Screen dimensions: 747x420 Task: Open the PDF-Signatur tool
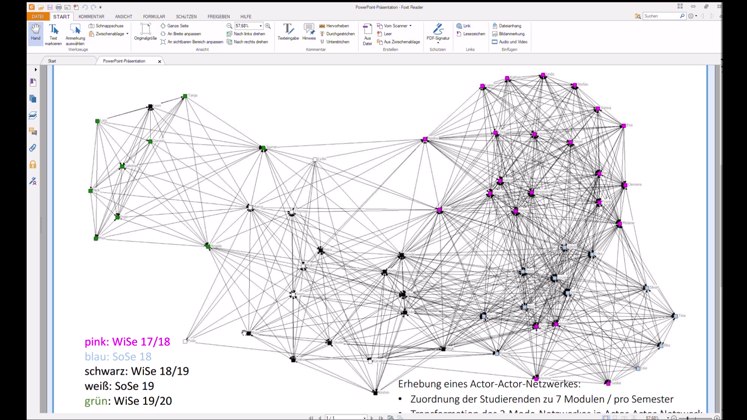[x=438, y=33]
